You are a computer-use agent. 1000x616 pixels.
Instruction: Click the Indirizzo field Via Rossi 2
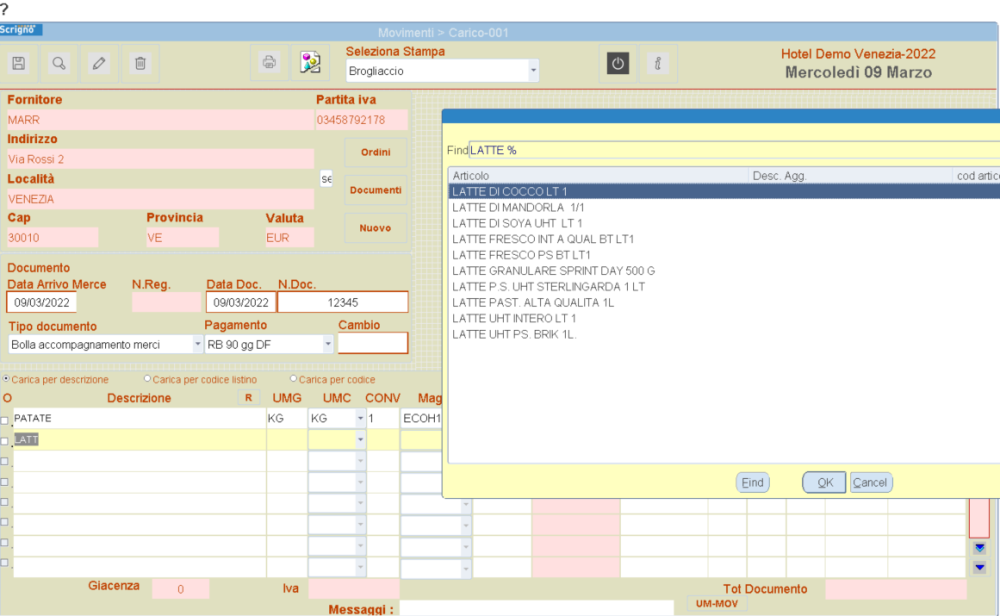pos(159,159)
